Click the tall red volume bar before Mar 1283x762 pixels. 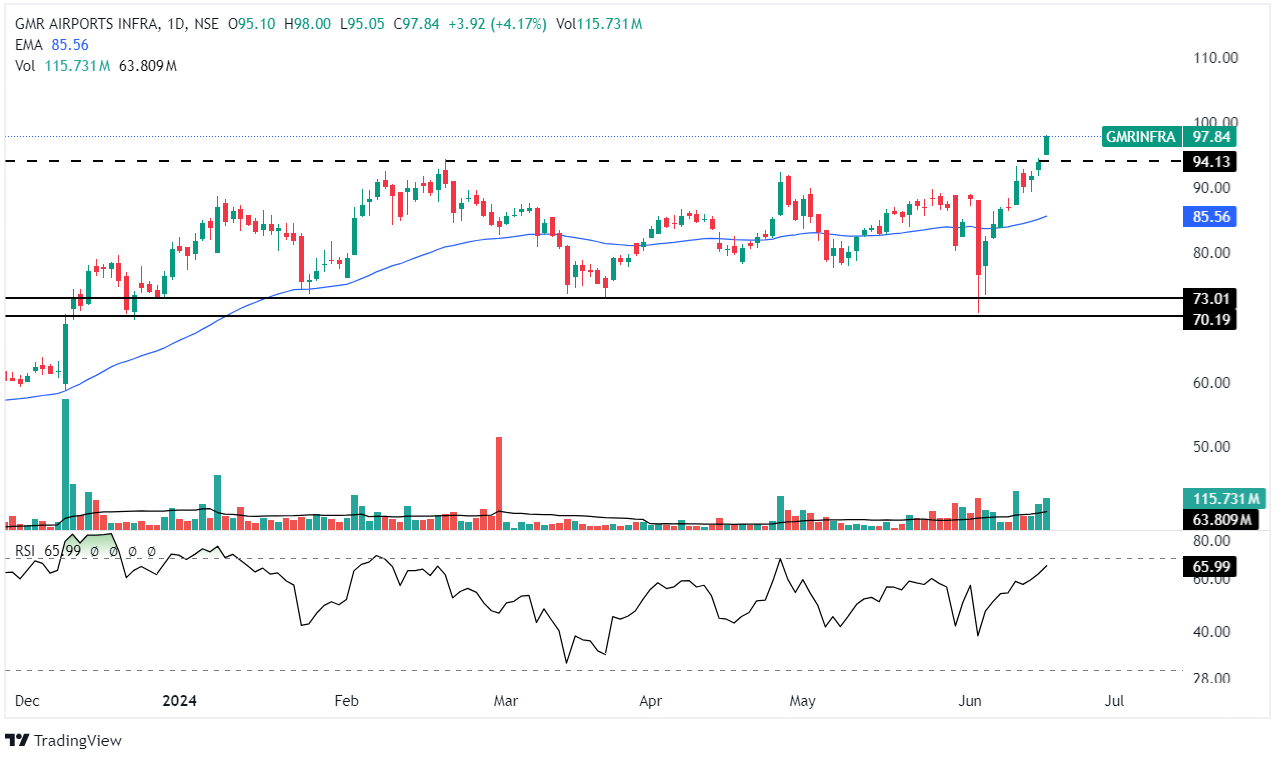click(498, 480)
